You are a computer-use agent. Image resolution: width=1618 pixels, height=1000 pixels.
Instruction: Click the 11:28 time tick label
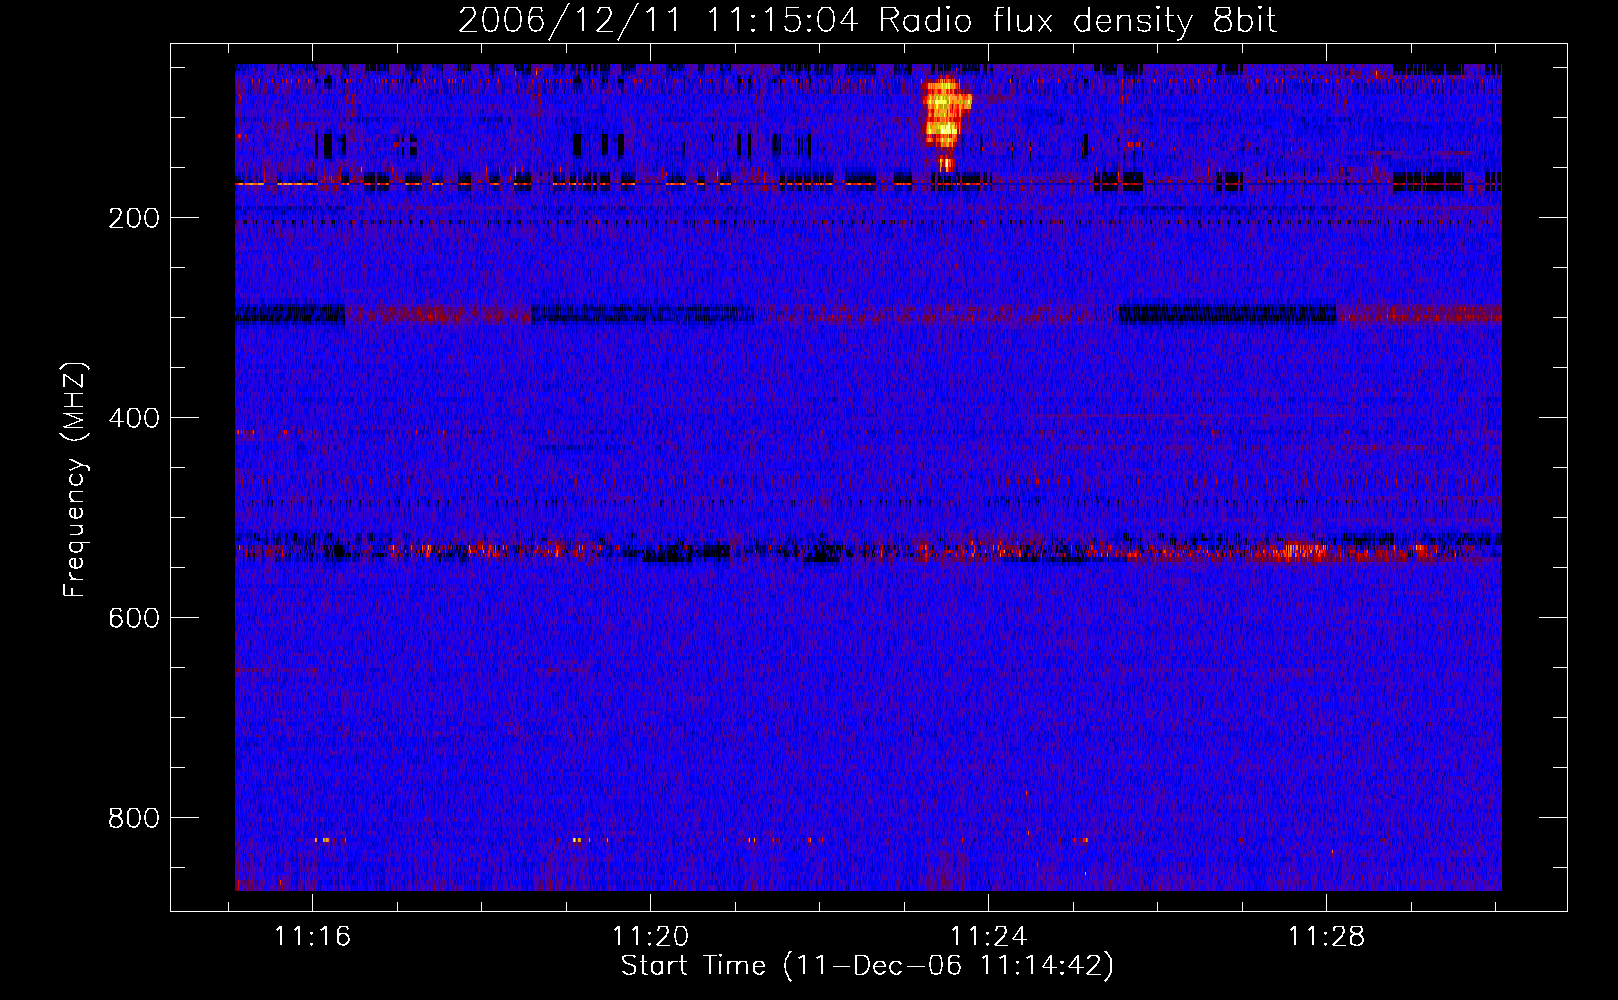point(1326,937)
